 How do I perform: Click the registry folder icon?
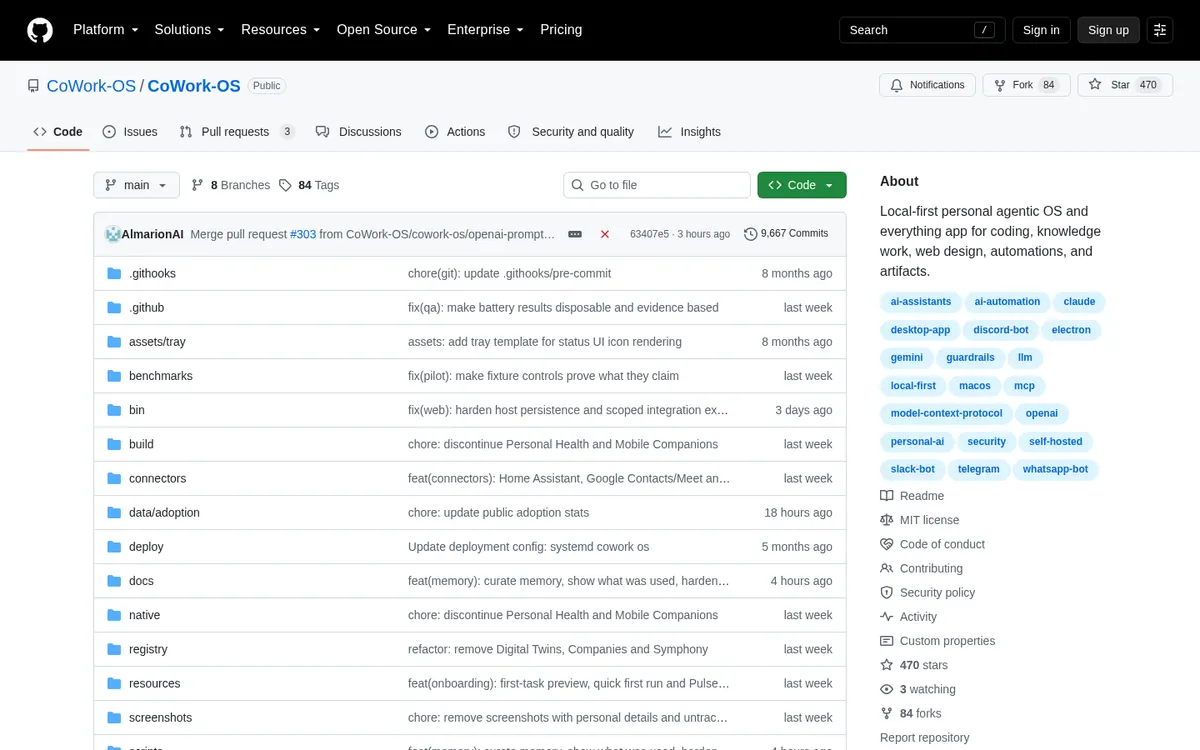click(x=113, y=649)
